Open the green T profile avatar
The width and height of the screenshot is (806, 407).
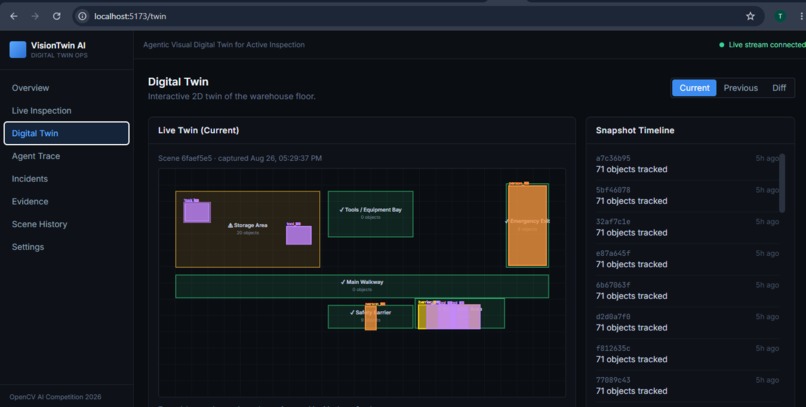(x=780, y=16)
